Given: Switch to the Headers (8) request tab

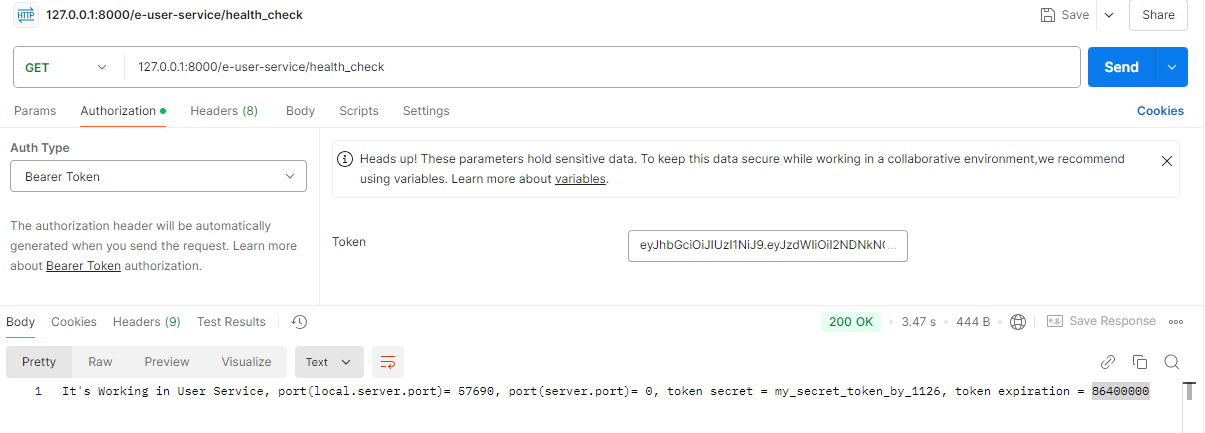Looking at the screenshot, I should (224, 111).
